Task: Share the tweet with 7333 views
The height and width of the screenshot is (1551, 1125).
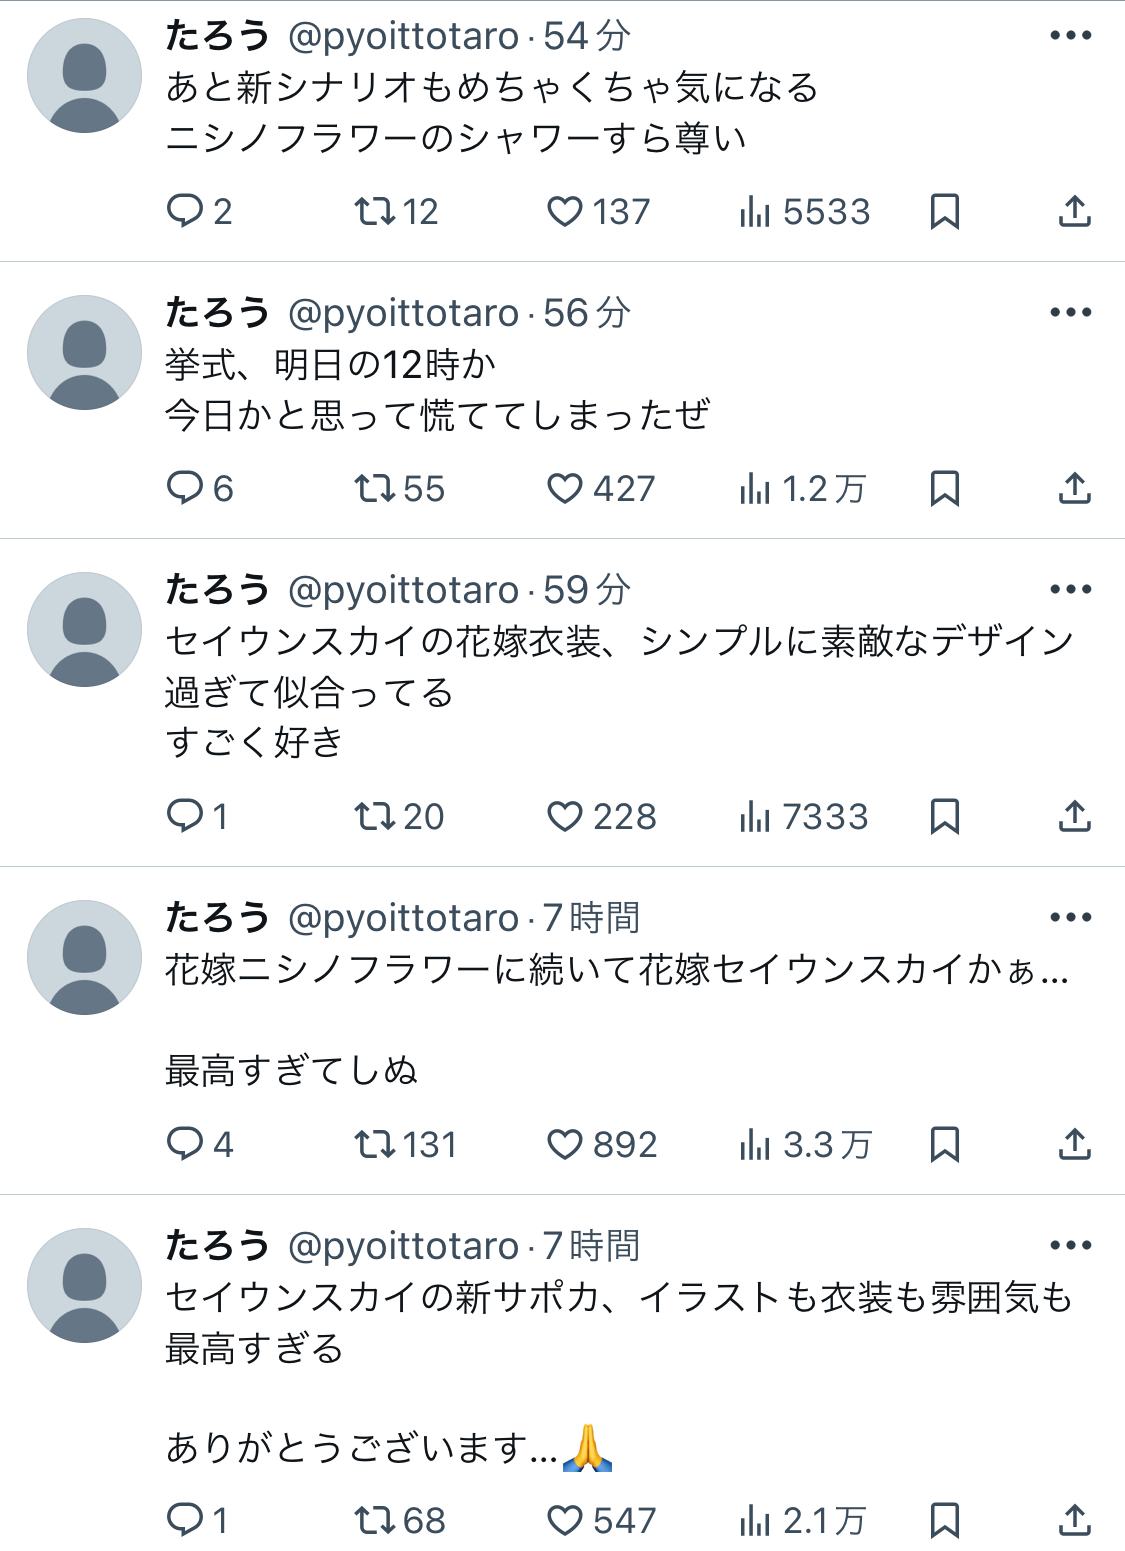Action: coord(1074,817)
